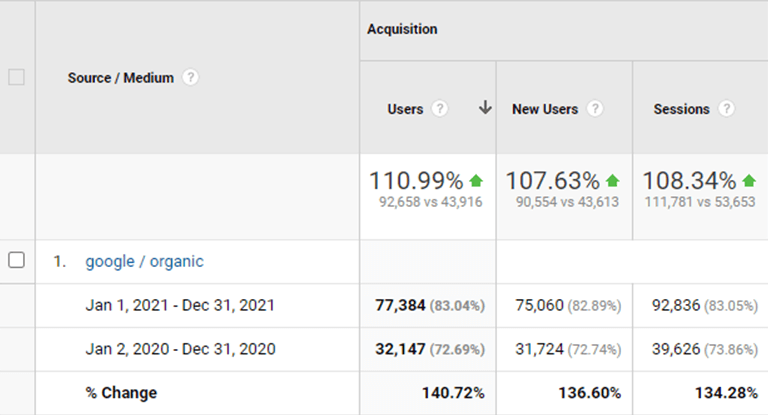This screenshot has height=415, width=768.
Task: Click help icon beside New Users
Action: pyautogui.click(x=595, y=109)
